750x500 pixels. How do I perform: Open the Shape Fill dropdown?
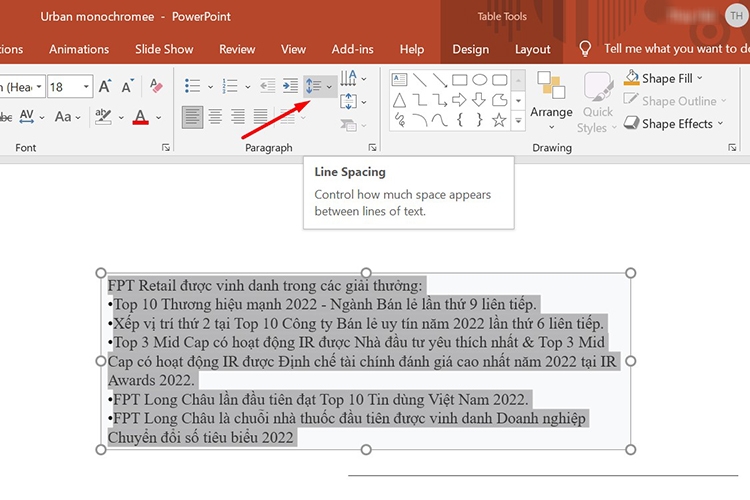click(663, 78)
